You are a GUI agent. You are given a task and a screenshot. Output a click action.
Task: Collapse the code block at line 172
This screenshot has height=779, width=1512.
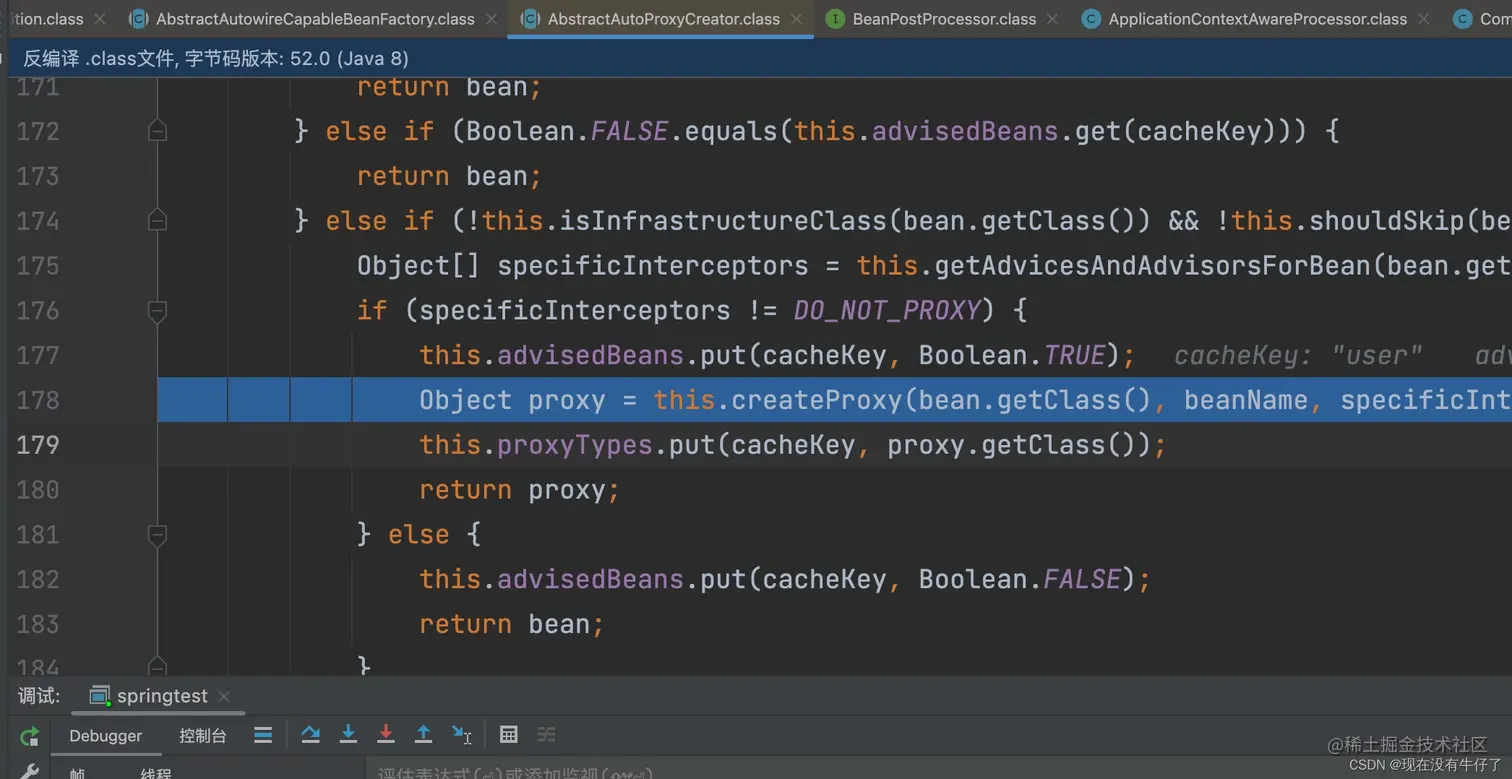pos(157,131)
